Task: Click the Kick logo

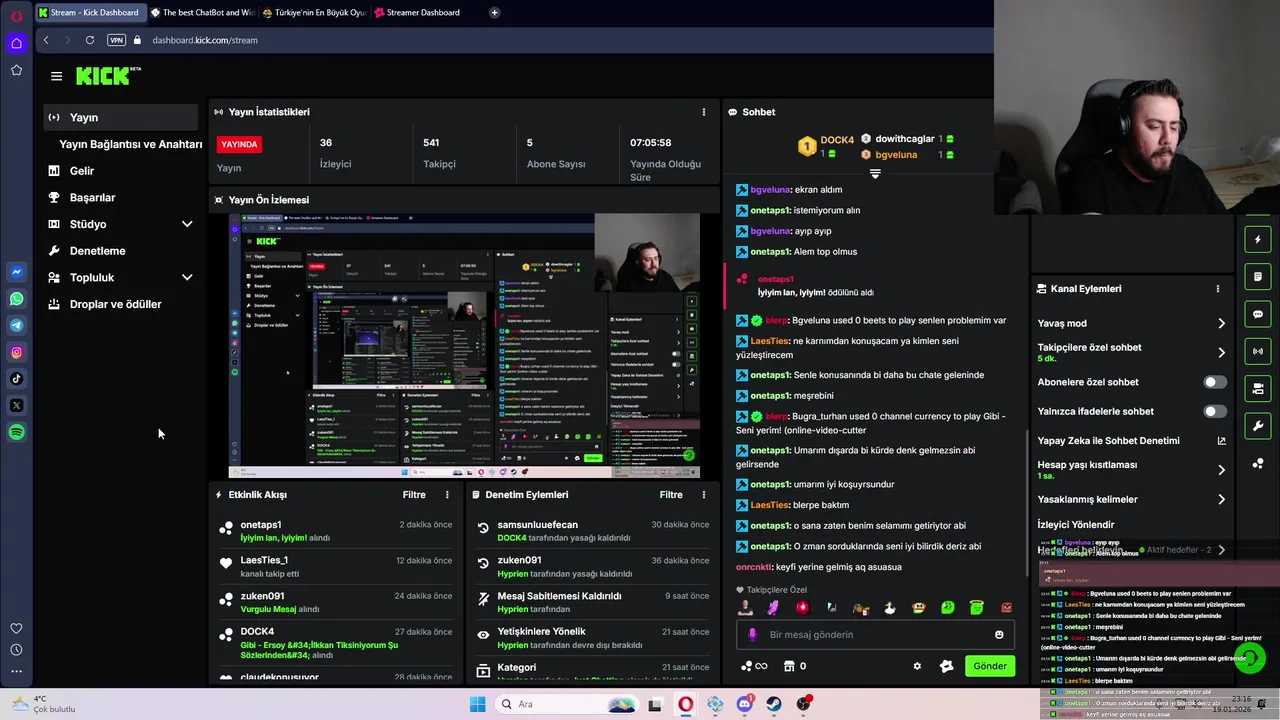Action: (x=108, y=76)
